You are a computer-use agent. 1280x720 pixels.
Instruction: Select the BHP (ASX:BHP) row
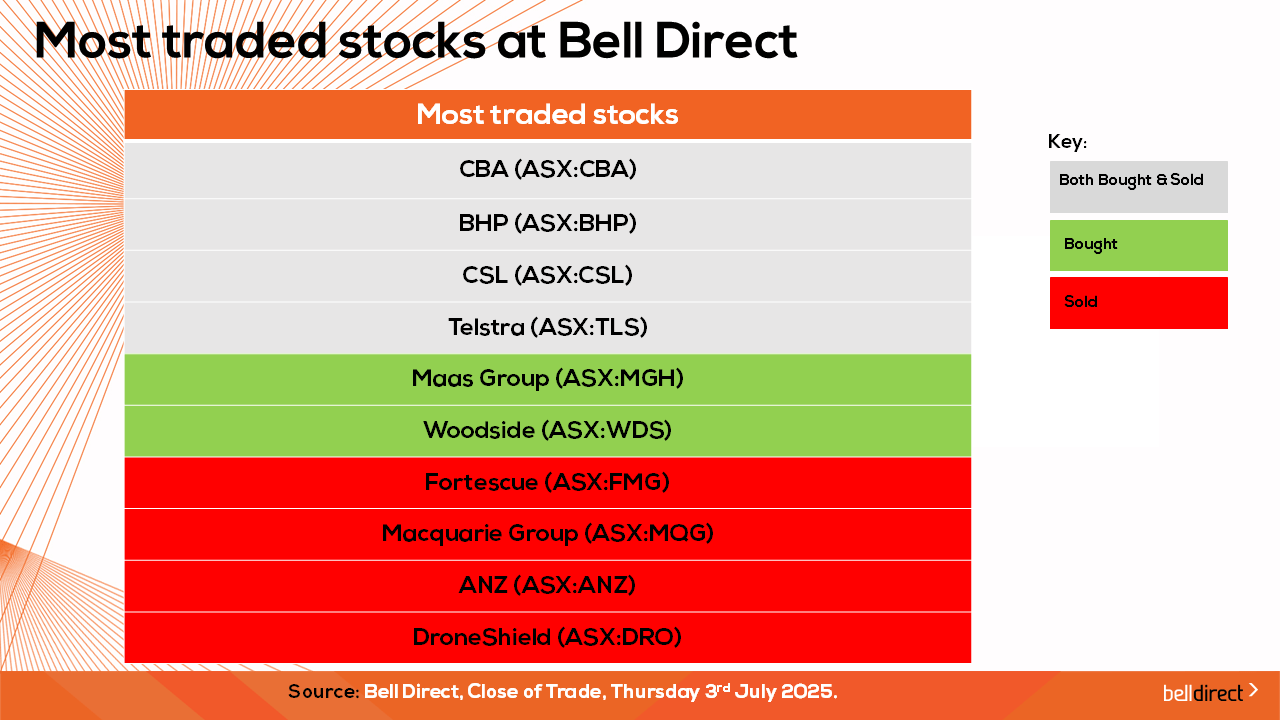click(548, 224)
